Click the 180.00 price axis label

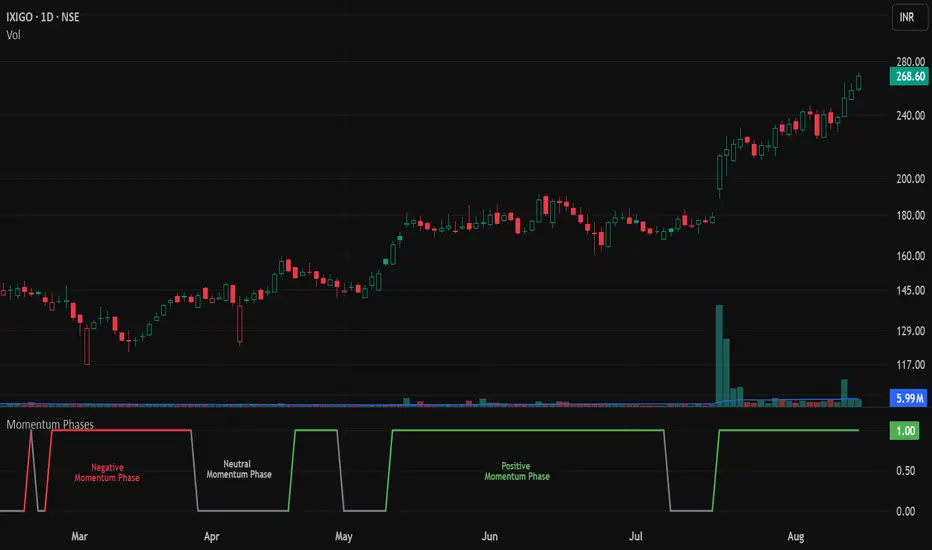point(910,215)
